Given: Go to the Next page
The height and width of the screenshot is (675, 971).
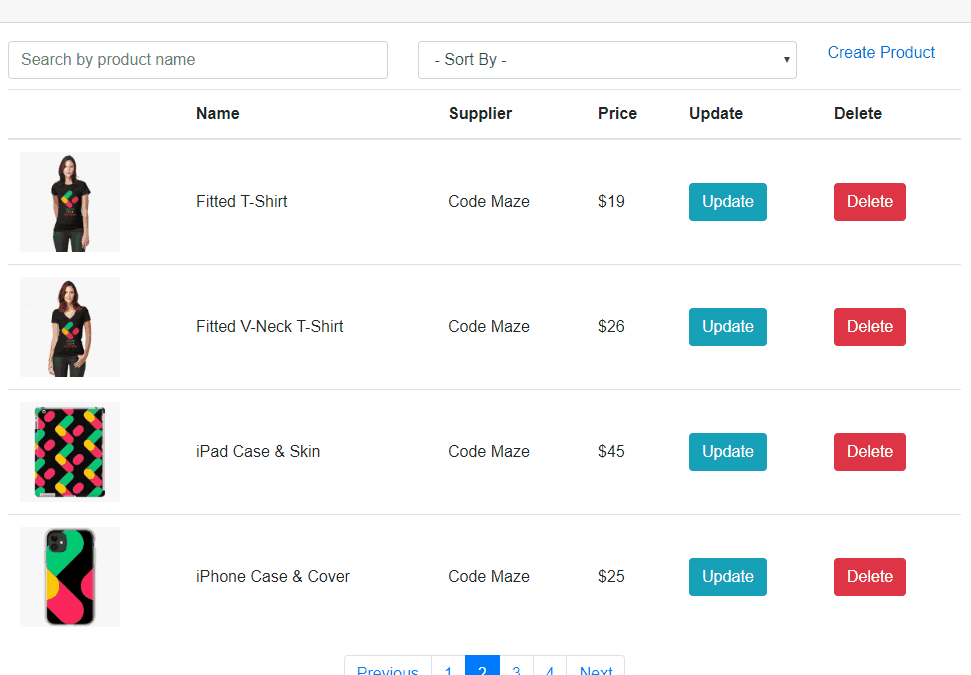Looking at the screenshot, I should (596, 668).
